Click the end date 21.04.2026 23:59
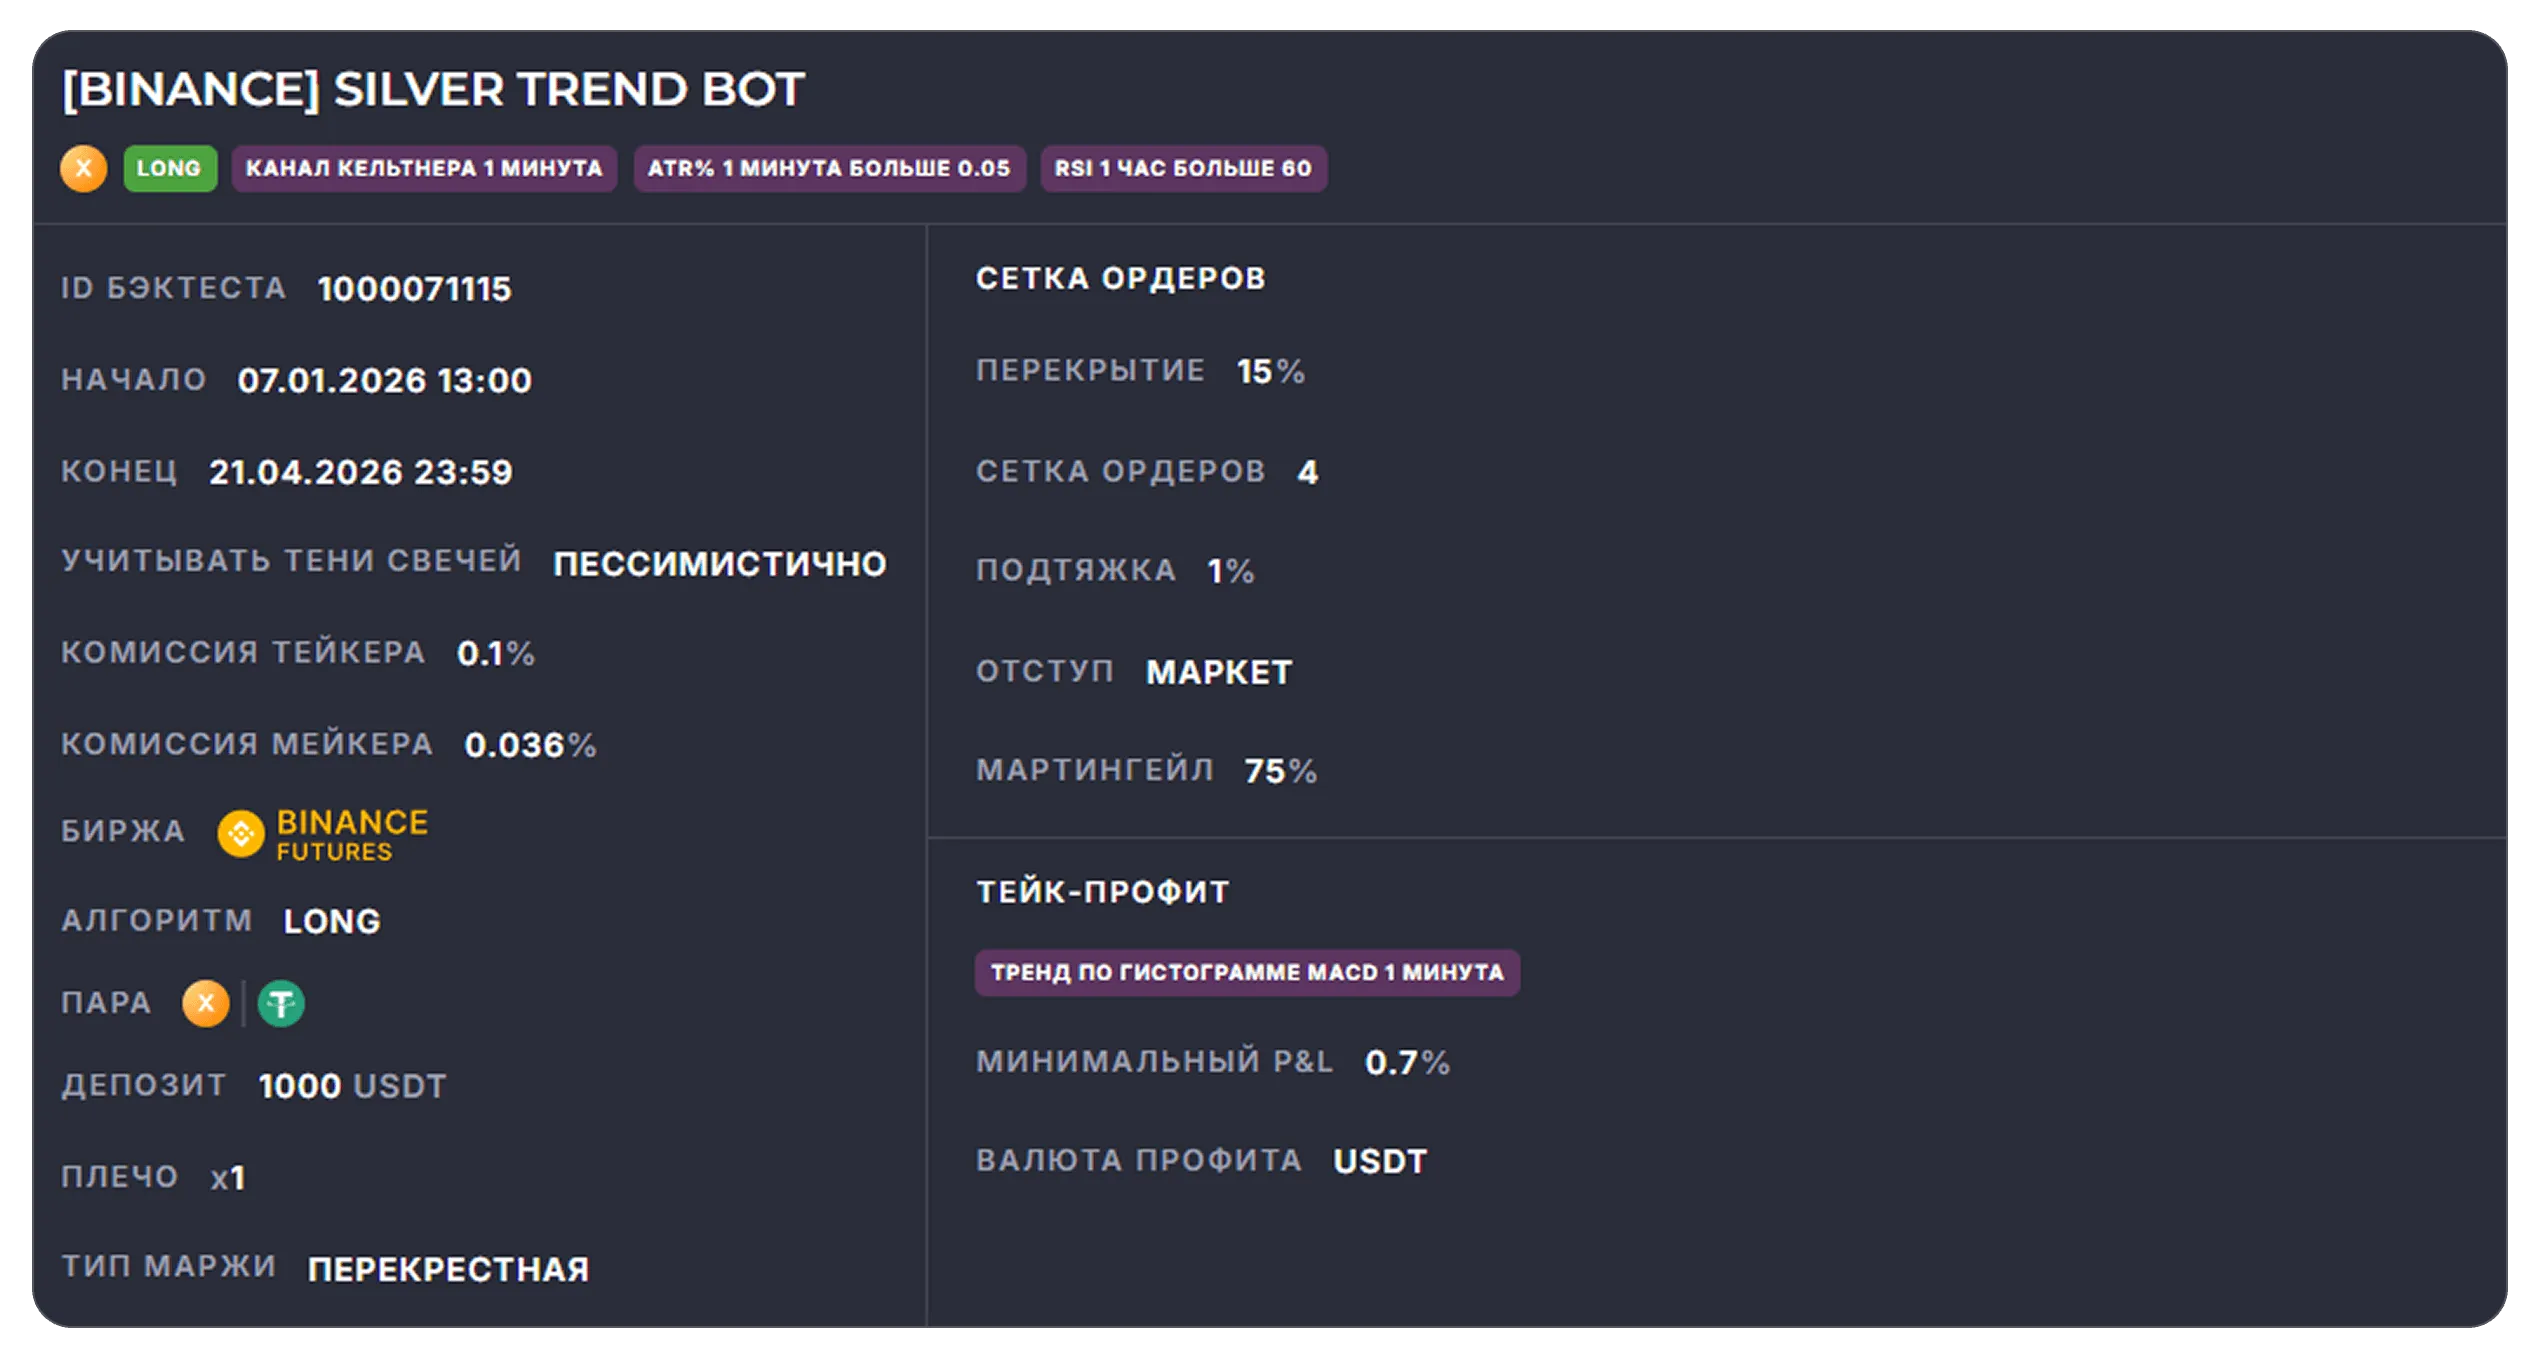The image size is (2538, 1356). [360, 472]
